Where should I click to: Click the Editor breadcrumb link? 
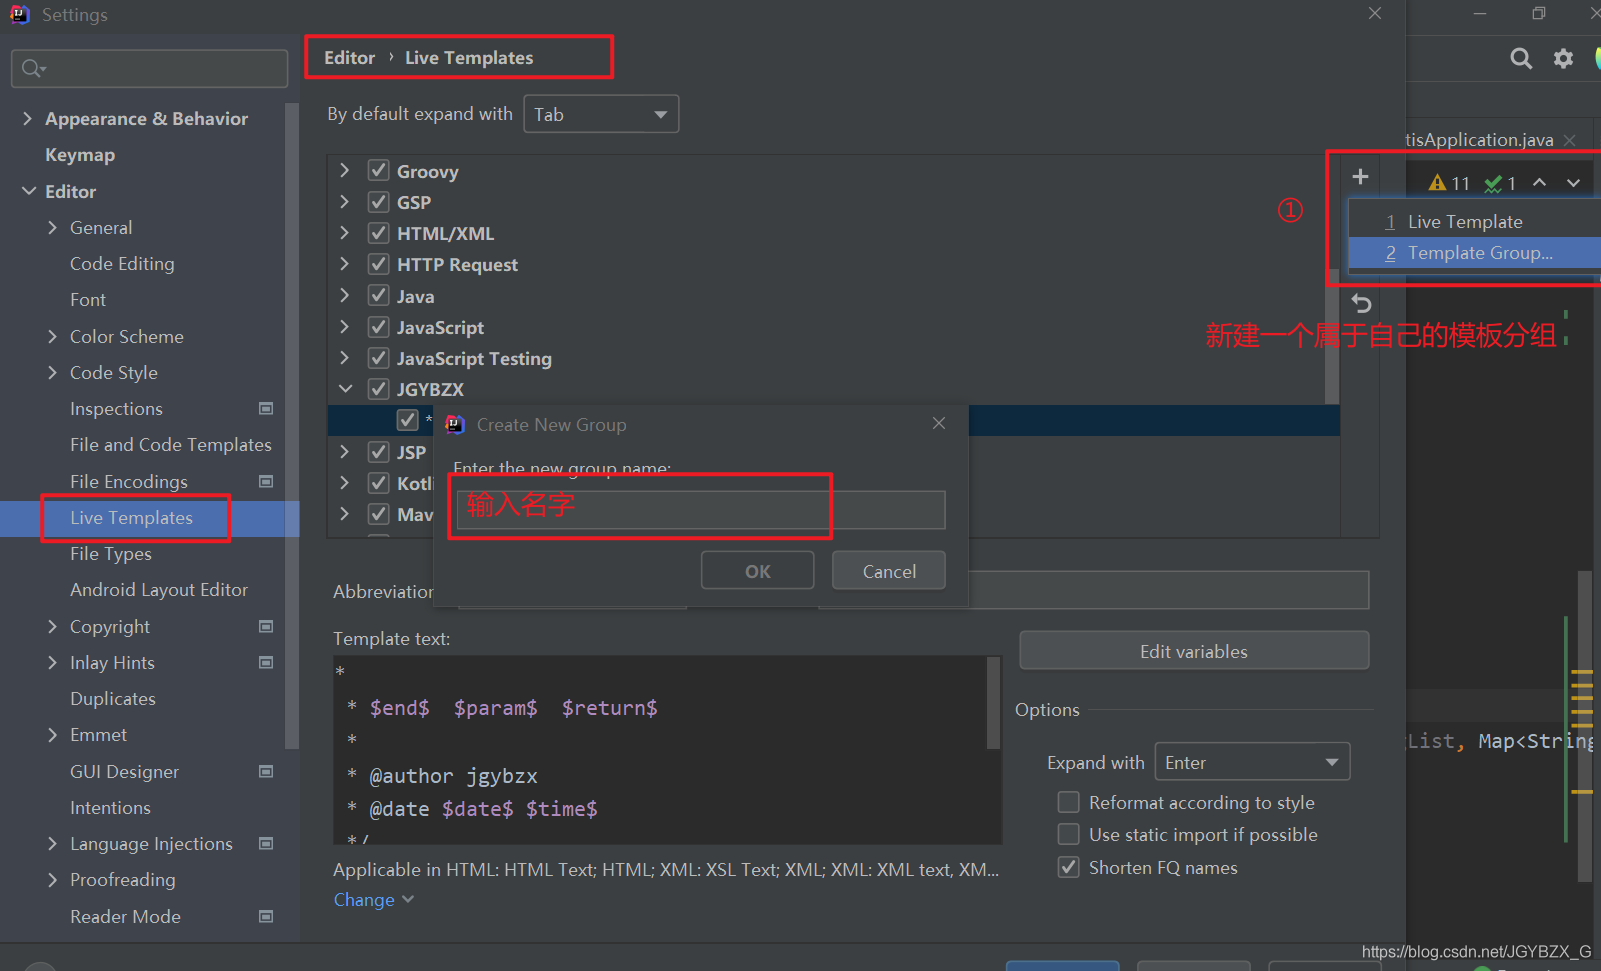click(349, 58)
